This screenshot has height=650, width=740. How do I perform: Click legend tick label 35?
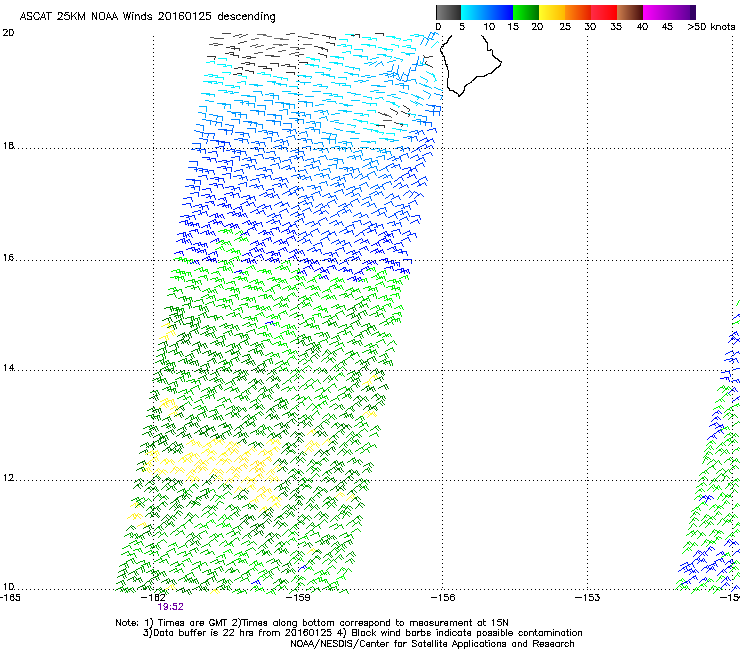(616, 27)
